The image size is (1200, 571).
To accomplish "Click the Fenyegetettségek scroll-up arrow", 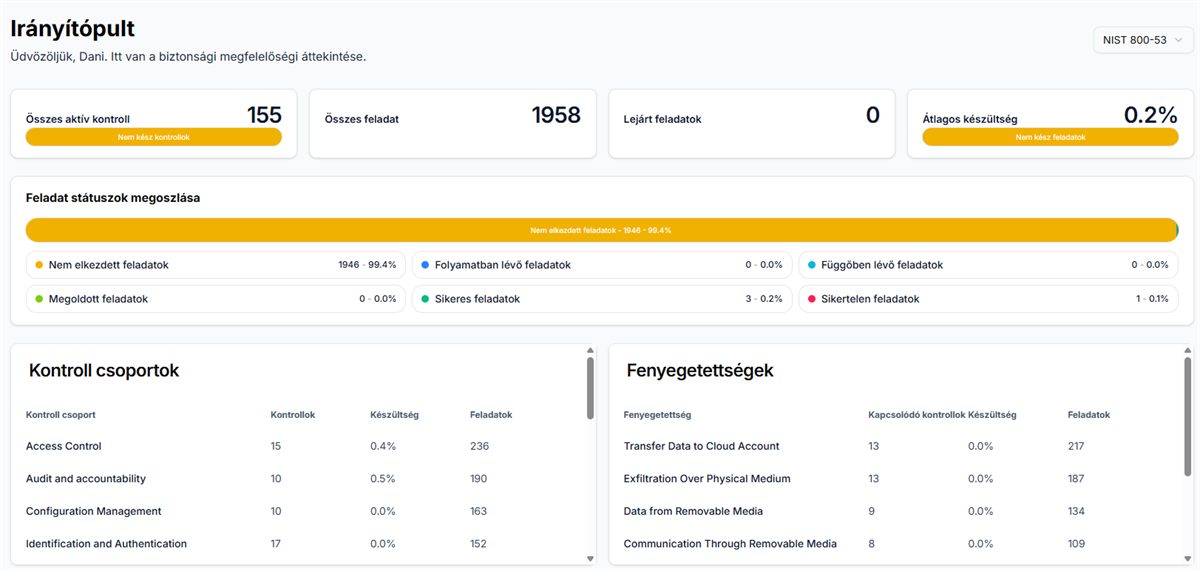I will click(x=1187, y=351).
